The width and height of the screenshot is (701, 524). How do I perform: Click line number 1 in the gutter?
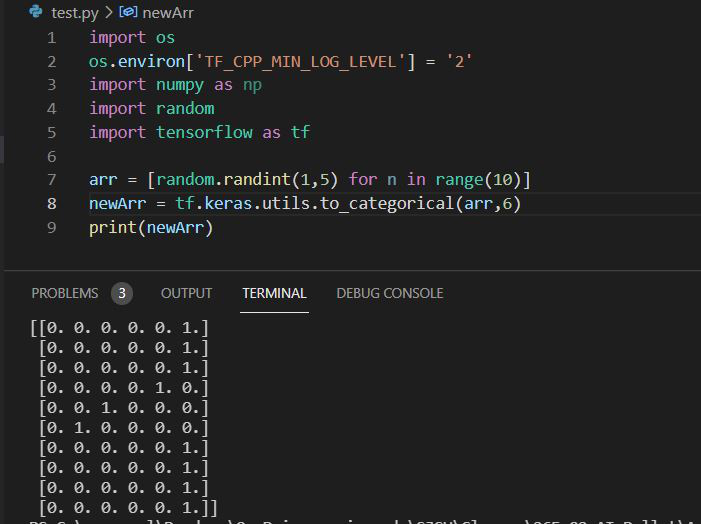pos(51,37)
